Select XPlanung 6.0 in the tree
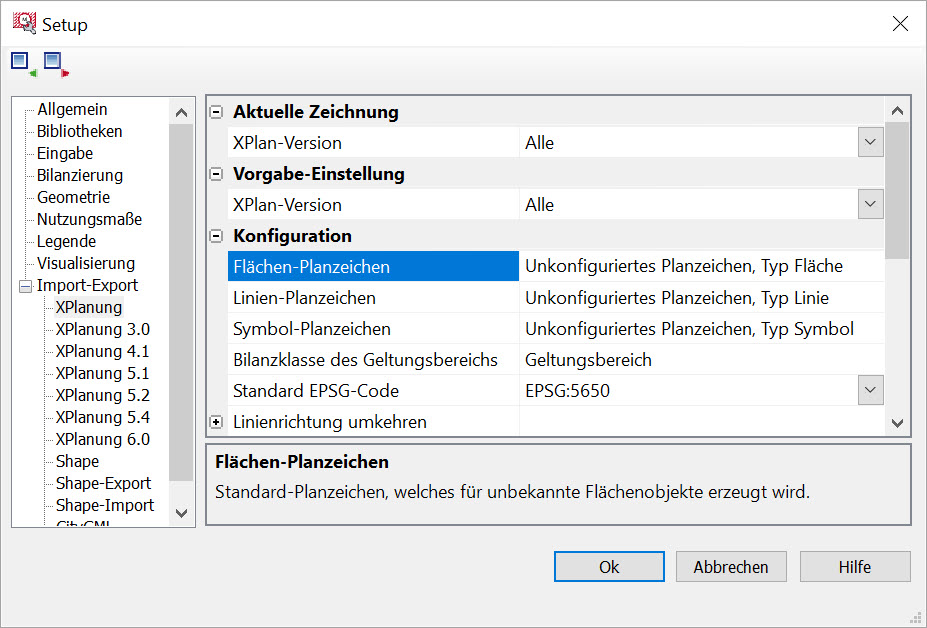This screenshot has width=927, height=628. pos(102,439)
